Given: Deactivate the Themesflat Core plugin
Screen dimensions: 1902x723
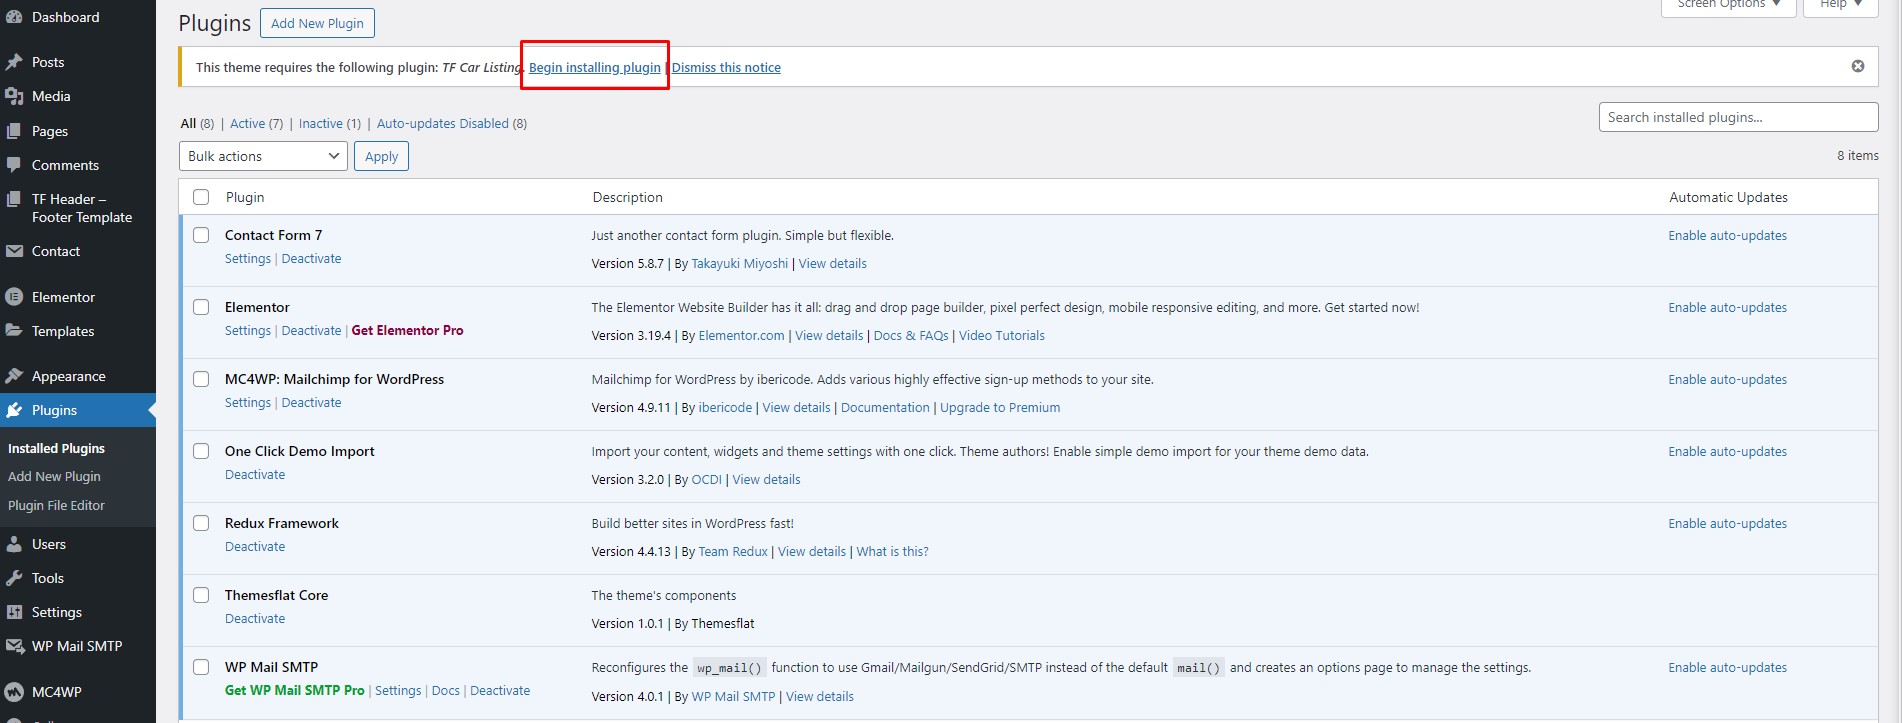Looking at the screenshot, I should (x=255, y=619).
